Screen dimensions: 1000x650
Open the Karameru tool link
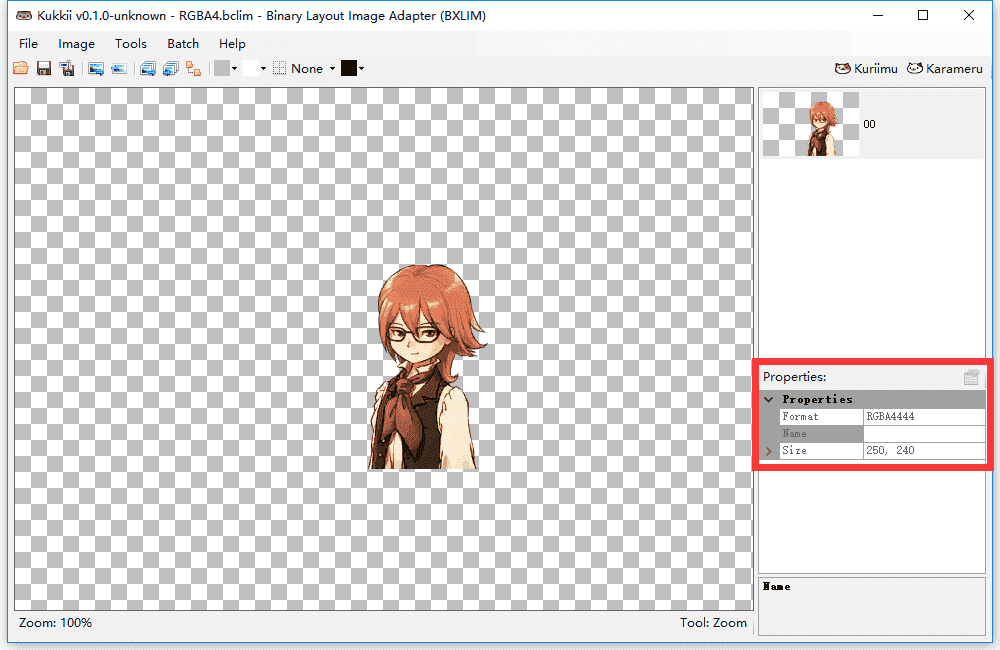[x=945, y=68]
